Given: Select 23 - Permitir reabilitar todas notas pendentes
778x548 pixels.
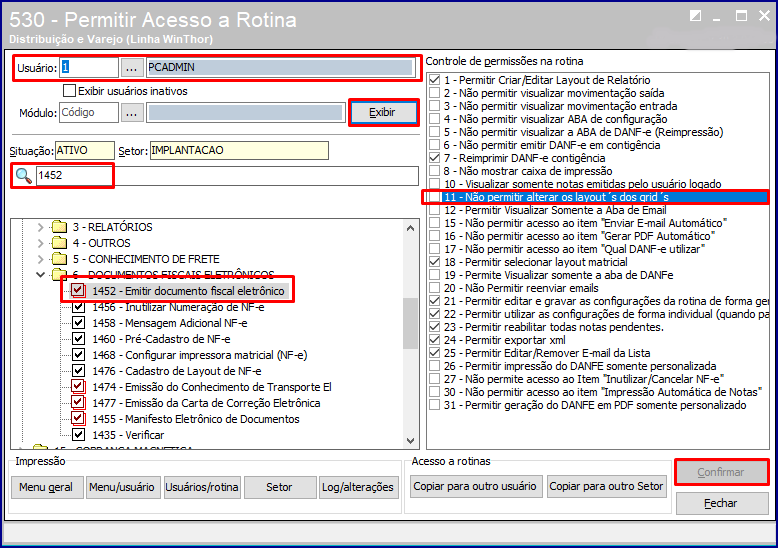Looking at the screenshot, I should 554,327.
